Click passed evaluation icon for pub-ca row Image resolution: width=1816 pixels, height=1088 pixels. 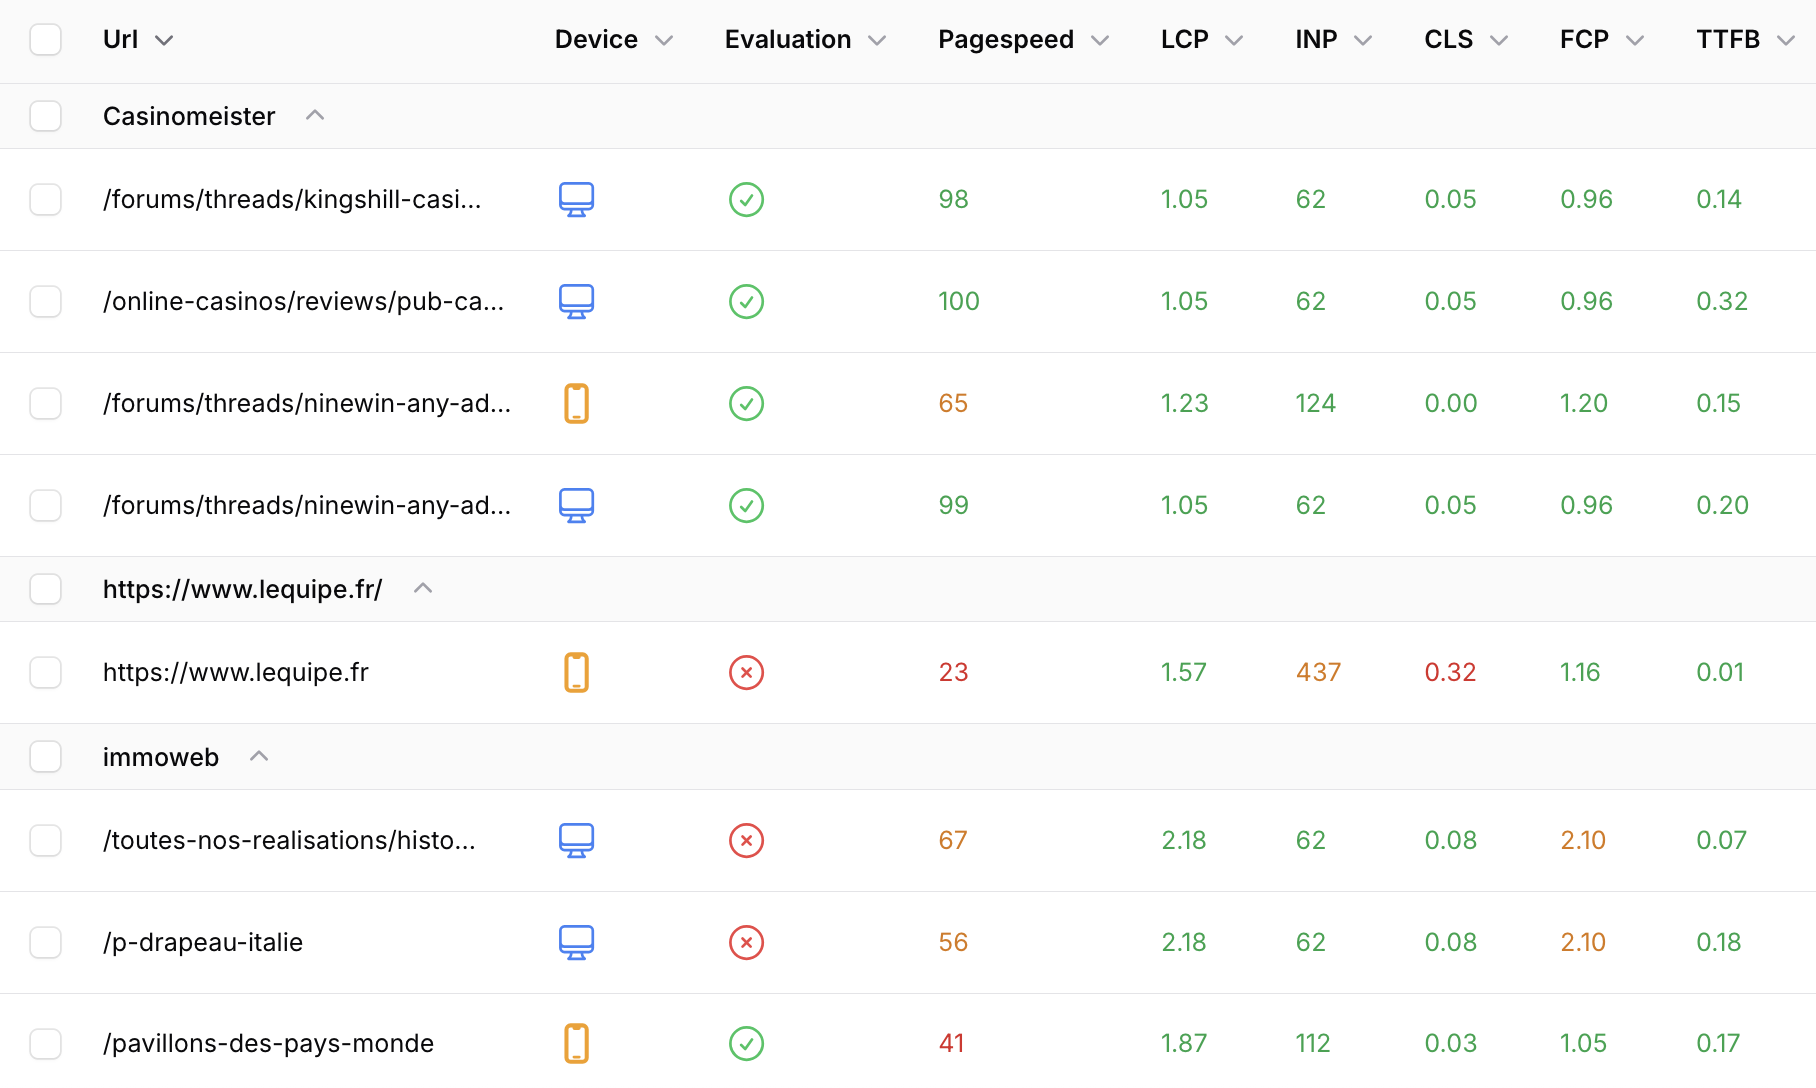click(746, 301)
